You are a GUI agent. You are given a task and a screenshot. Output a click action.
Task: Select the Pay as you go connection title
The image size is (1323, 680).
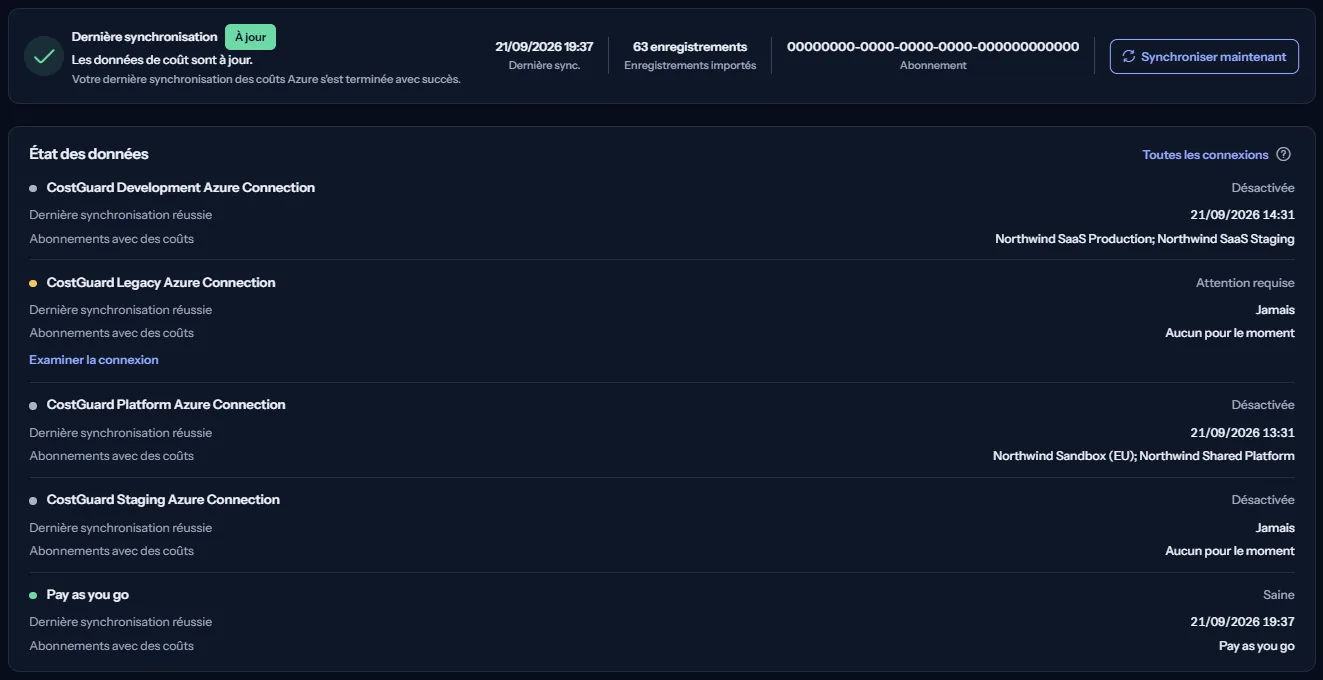(87, 594)
